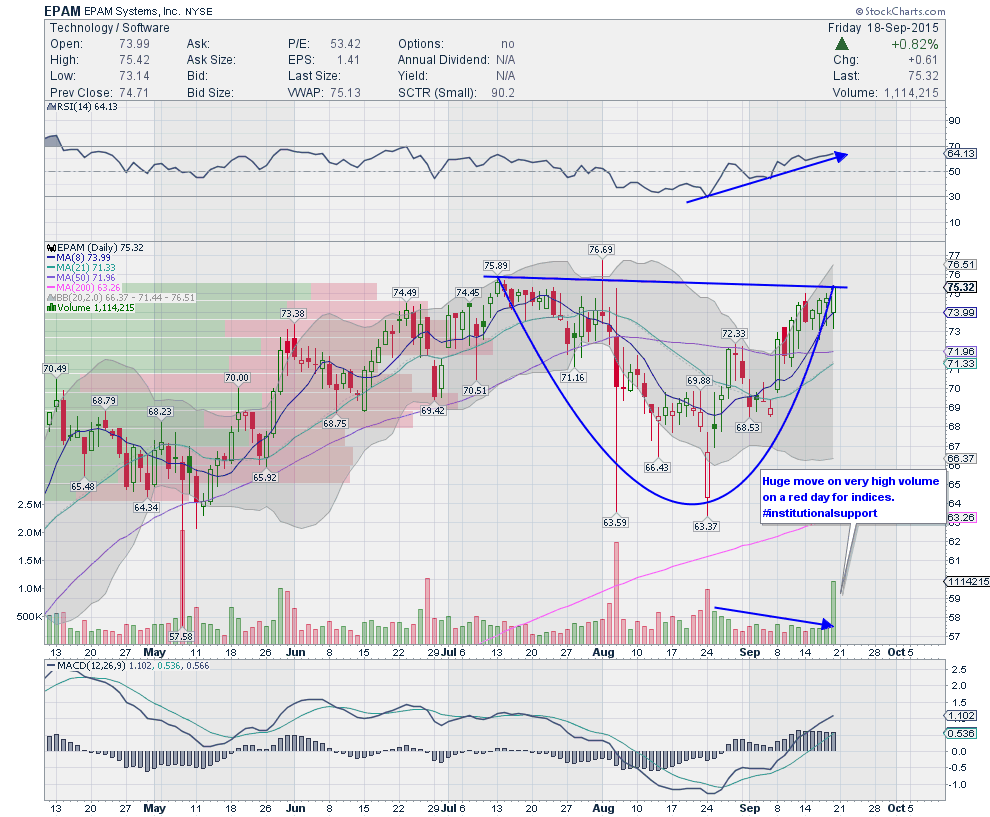This screenshot has width=990, height=817.
Task: Click the Low value 73.14
Action: pos(134,76)
